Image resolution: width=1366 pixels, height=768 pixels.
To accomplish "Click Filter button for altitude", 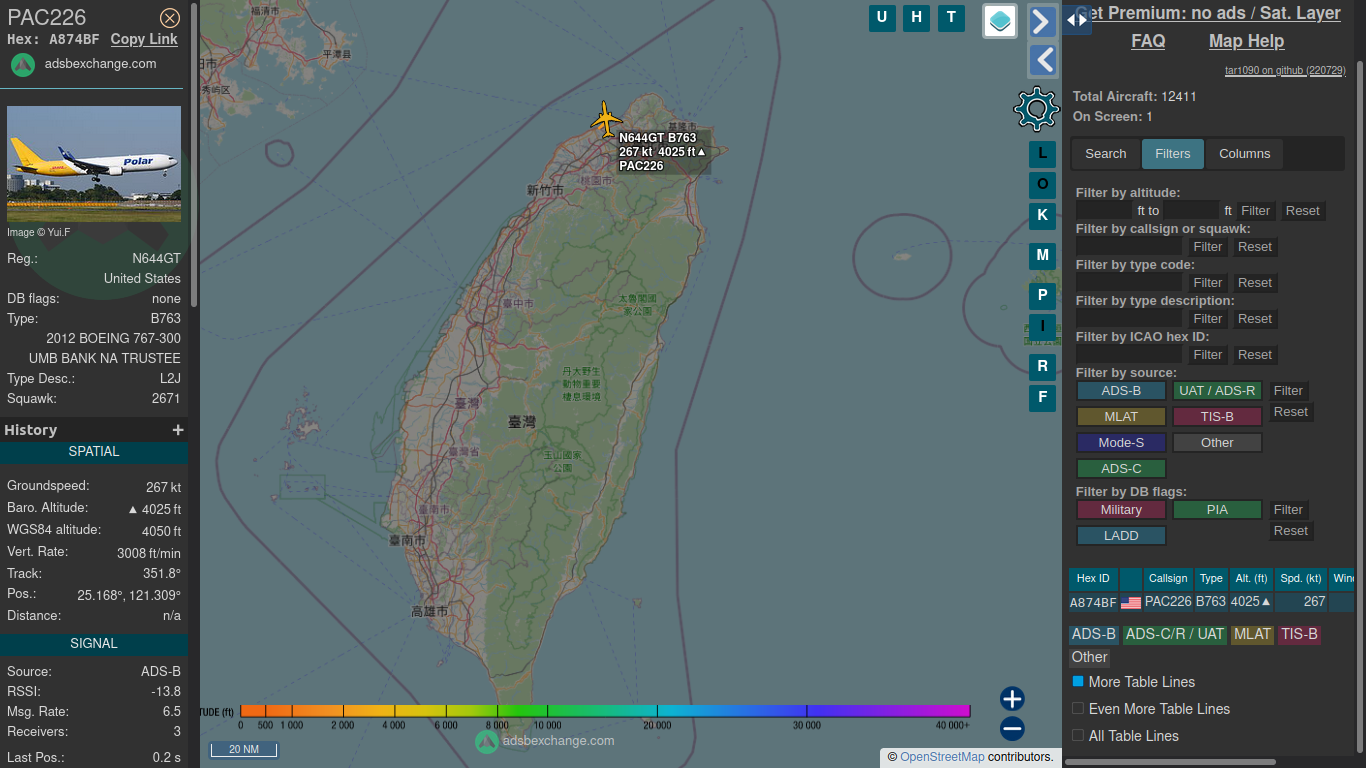I will click(1255, 211).
